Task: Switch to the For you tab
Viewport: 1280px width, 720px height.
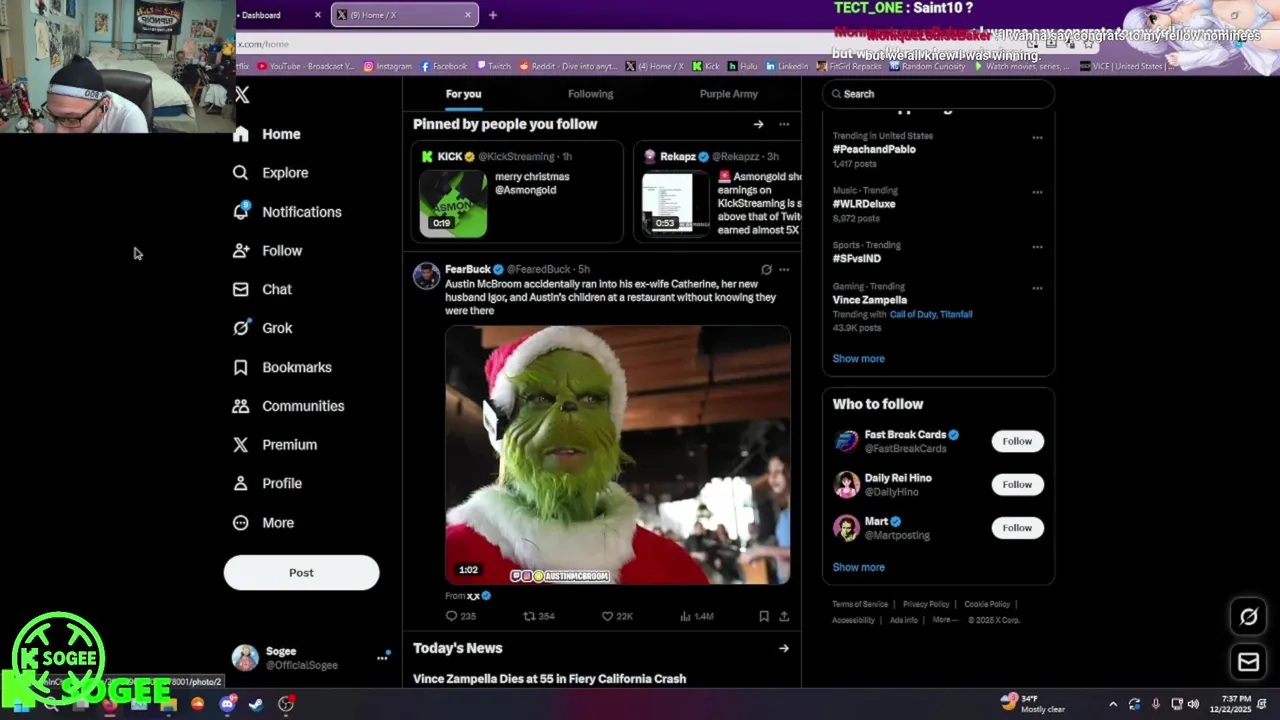Action: point(463,94)
